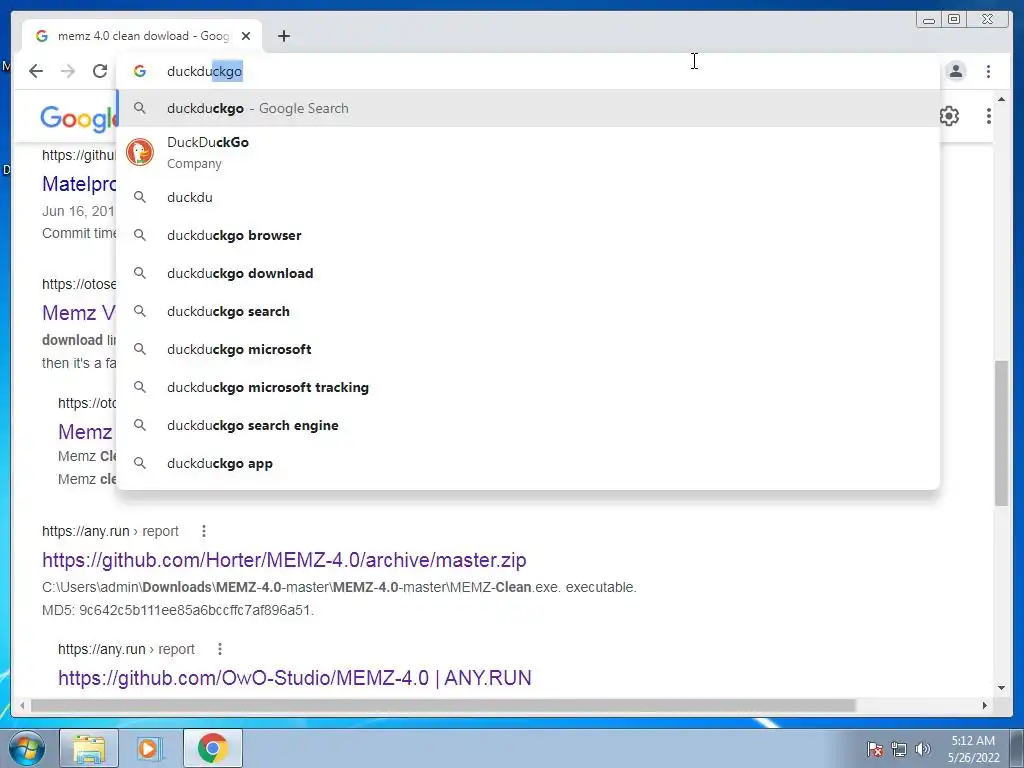Open options for the indented any.run result
This screenshot has height=768, width=1024.
(220, 649)
